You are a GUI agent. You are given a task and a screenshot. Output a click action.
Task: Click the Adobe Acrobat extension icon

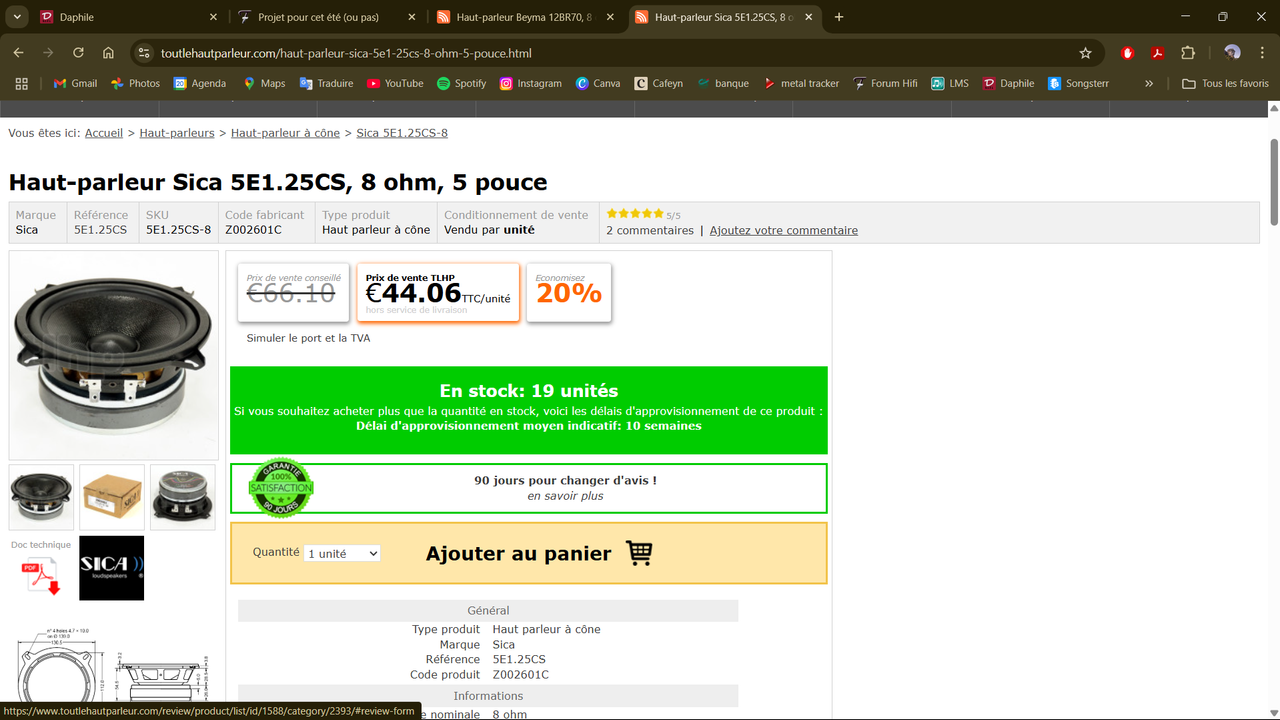point(1157,53)
